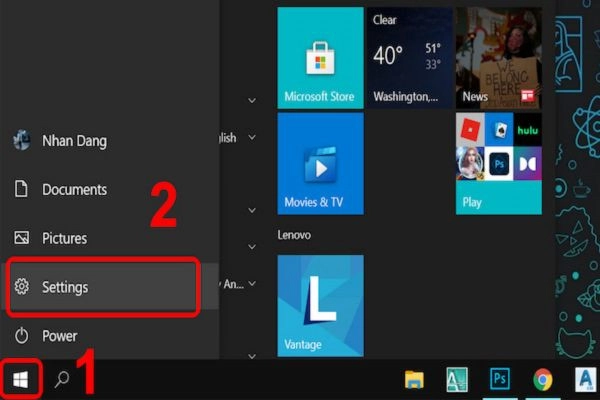Open the News live tile
The height and width of the screenshot is (400, 600).
[x=498, y=57]
